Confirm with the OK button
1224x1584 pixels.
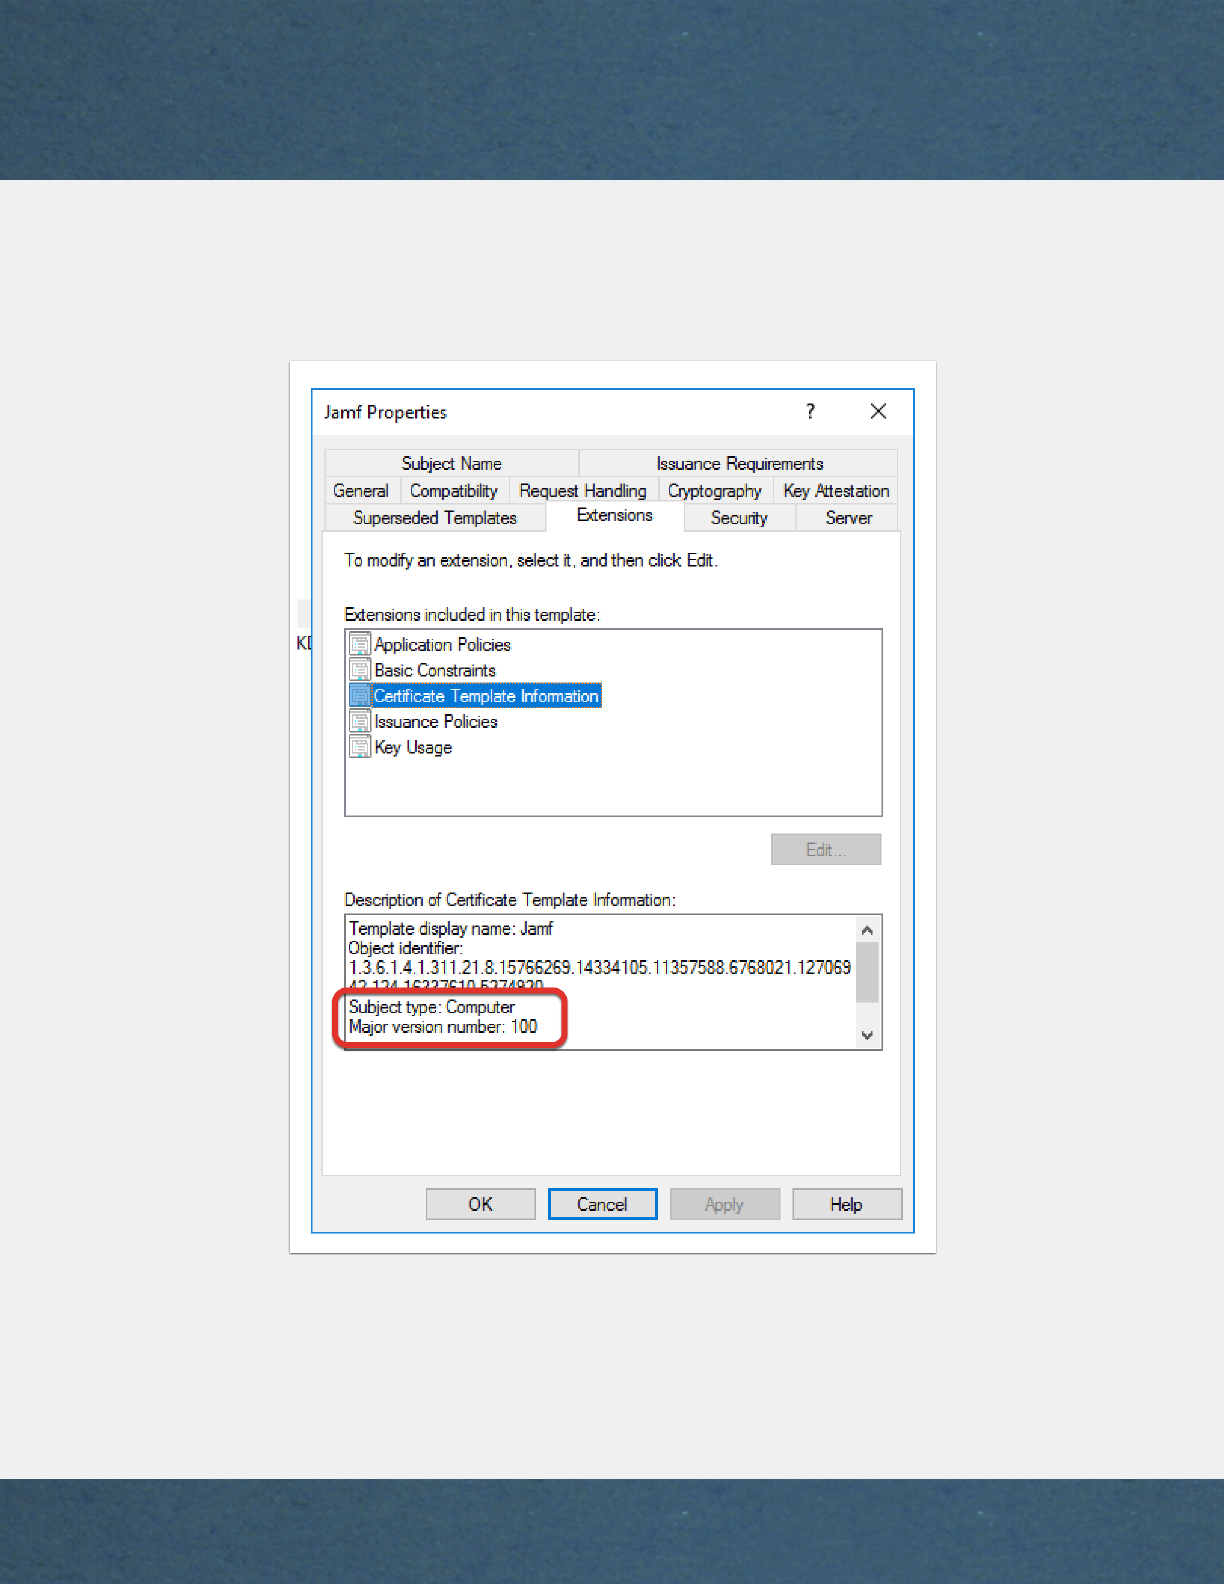(x=480, y=1204)
